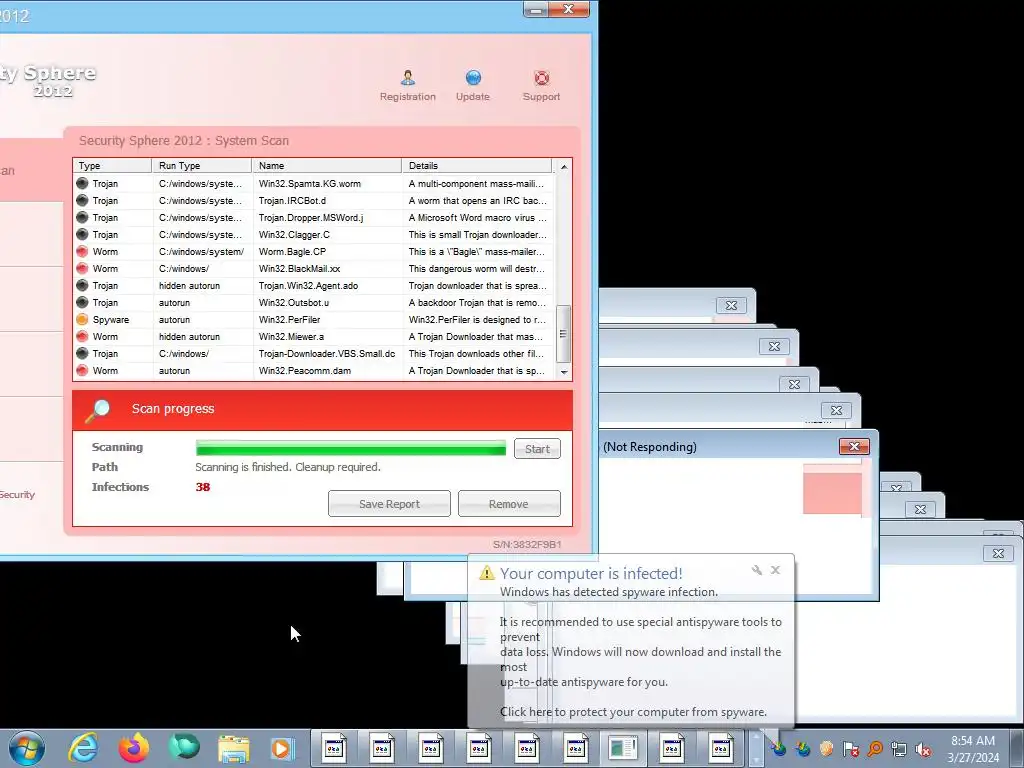The image size is (1024, 768).
Task: Click the scan list scrollbar up arrow
Action: click(564, 167)
